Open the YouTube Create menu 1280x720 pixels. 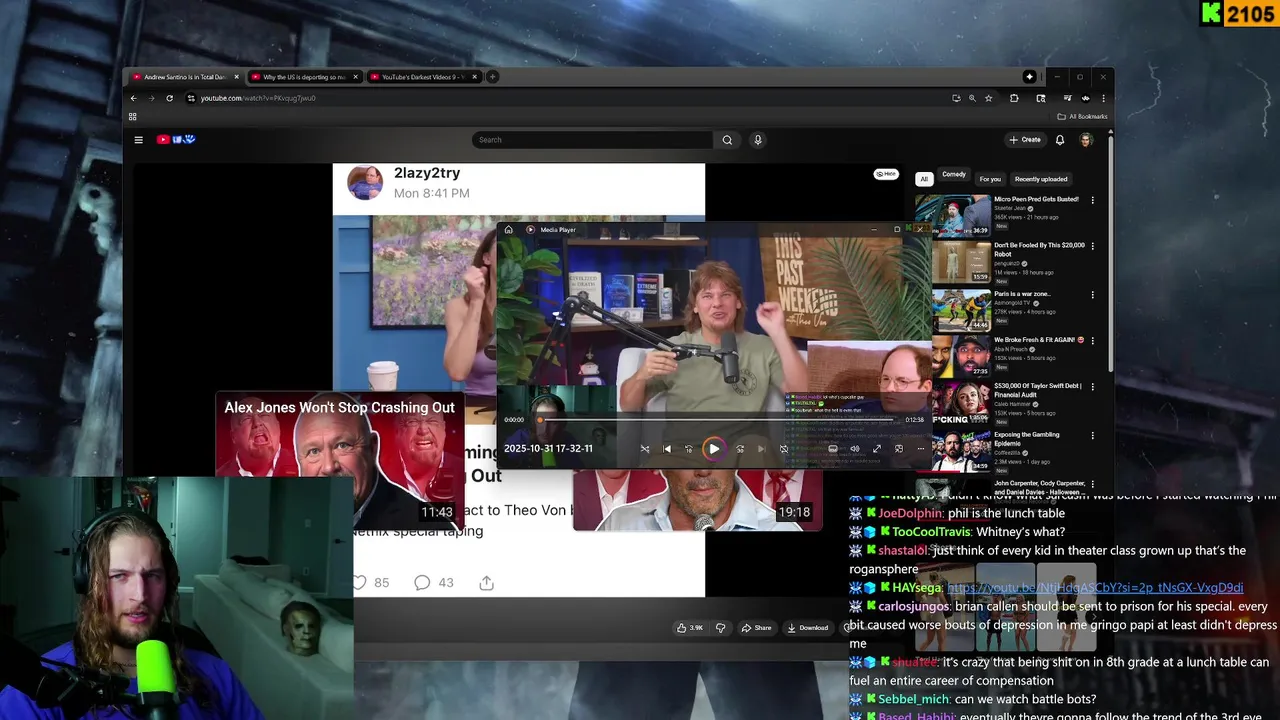(x=1025, y=140)
